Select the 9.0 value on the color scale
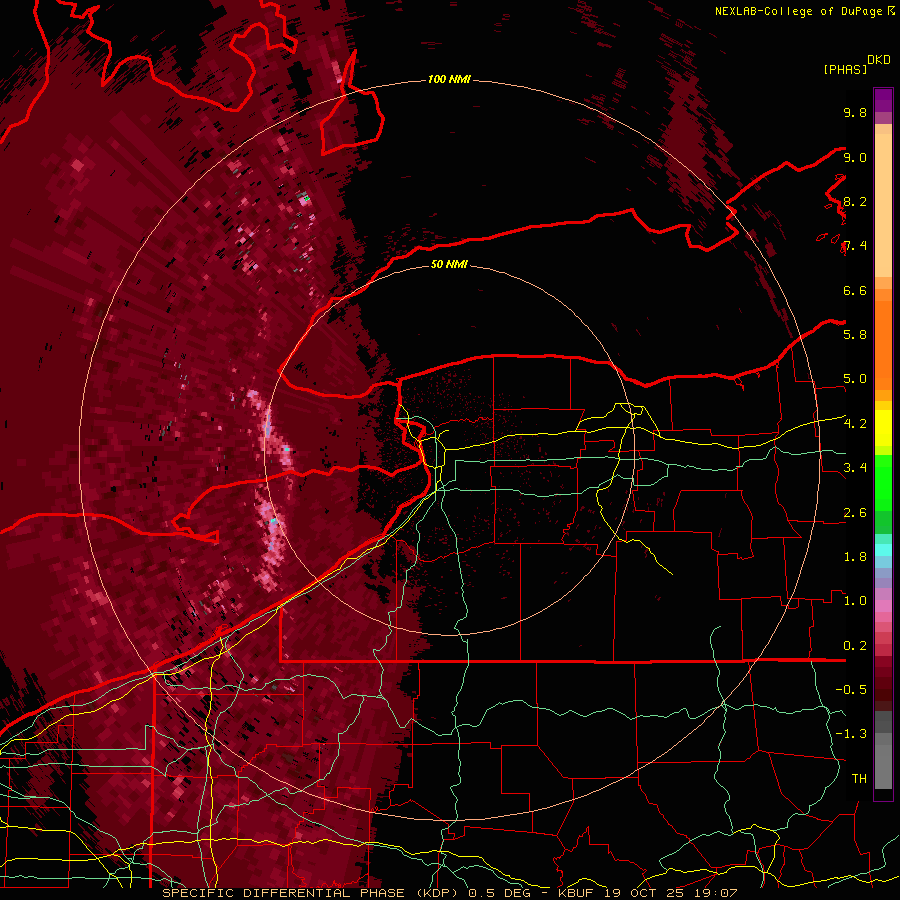This screenshot has width=900, height=900. (855, 157)
